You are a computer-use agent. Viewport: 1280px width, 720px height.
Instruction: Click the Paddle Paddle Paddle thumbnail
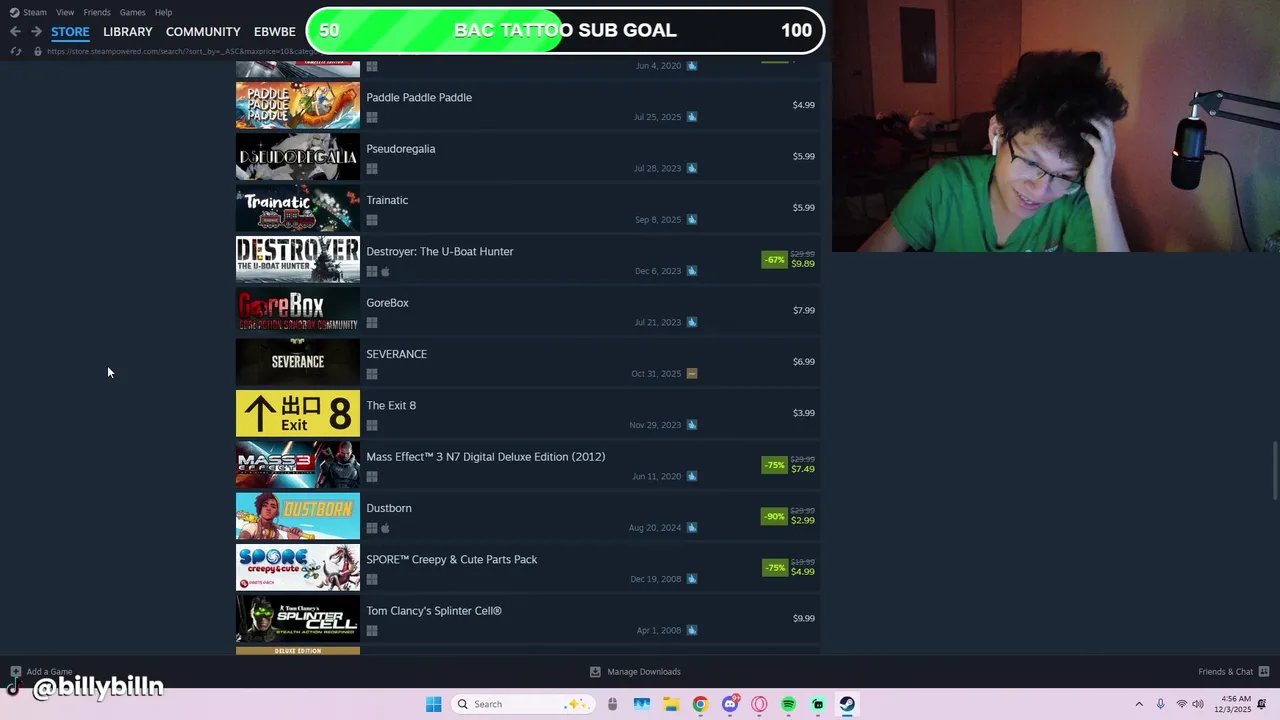click(x=298, y=105)
